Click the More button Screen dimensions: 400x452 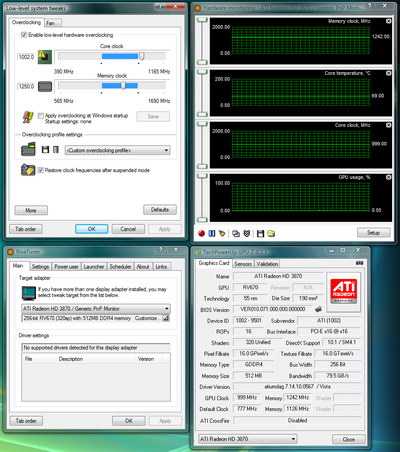pyautogui.click(x=31, y=210)
